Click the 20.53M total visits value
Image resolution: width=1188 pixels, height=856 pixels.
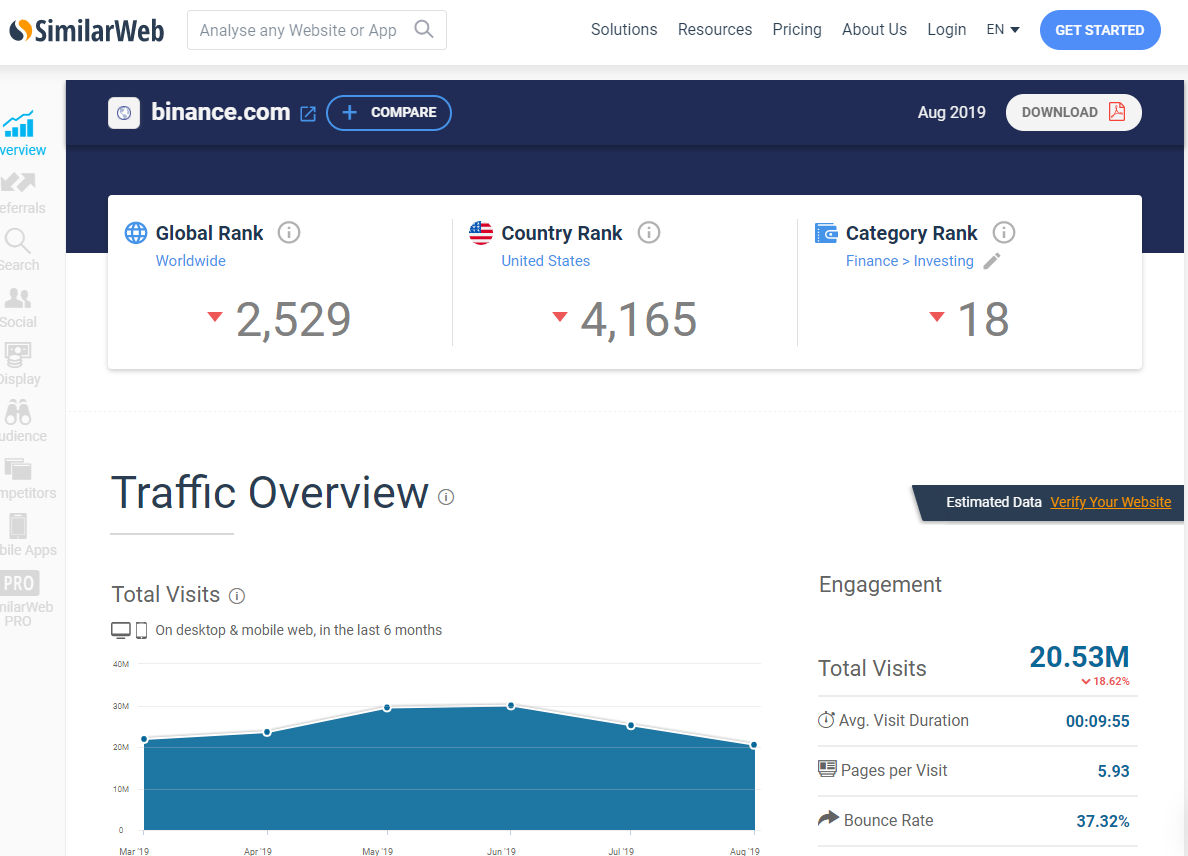click(1079, 657)
